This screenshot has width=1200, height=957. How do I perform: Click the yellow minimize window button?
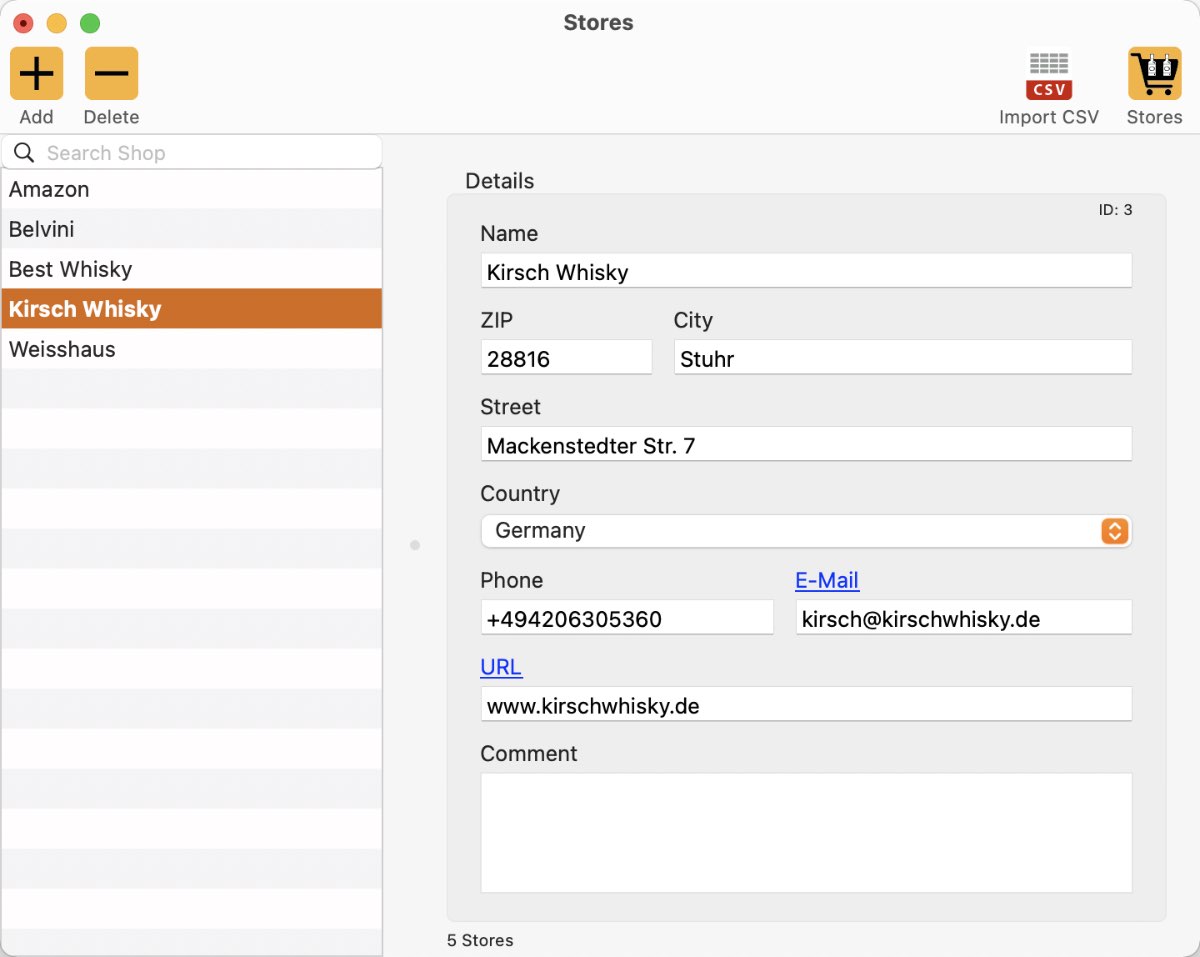pyautogui.click(x=57, y=23)
